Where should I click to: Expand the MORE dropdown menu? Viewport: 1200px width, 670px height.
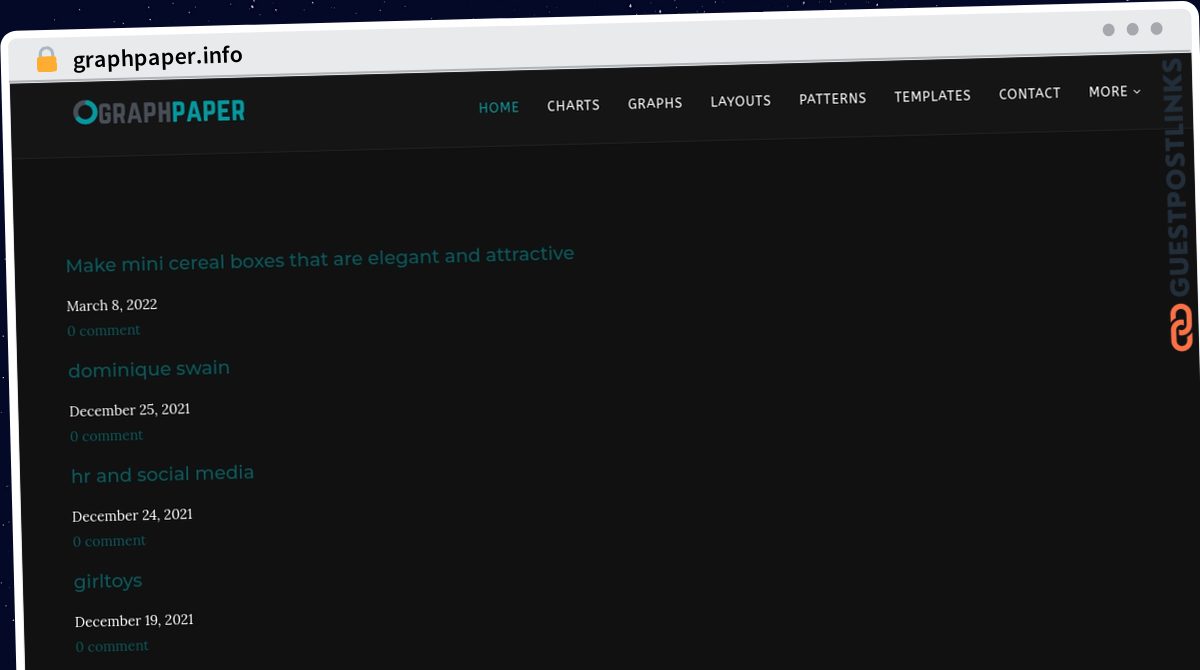[1114, 91]
